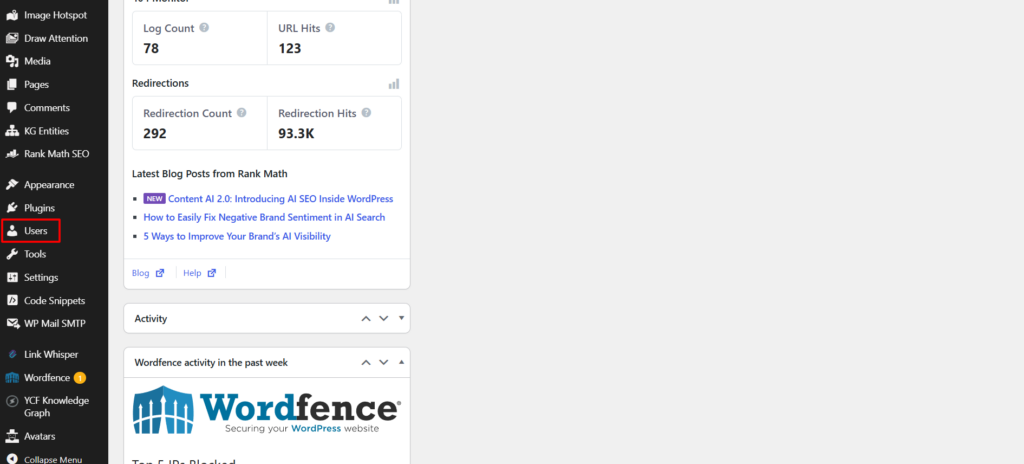Click the Wordfence notification badge
The width and height of the screenshot is (1024, 464).
point(80,378)
